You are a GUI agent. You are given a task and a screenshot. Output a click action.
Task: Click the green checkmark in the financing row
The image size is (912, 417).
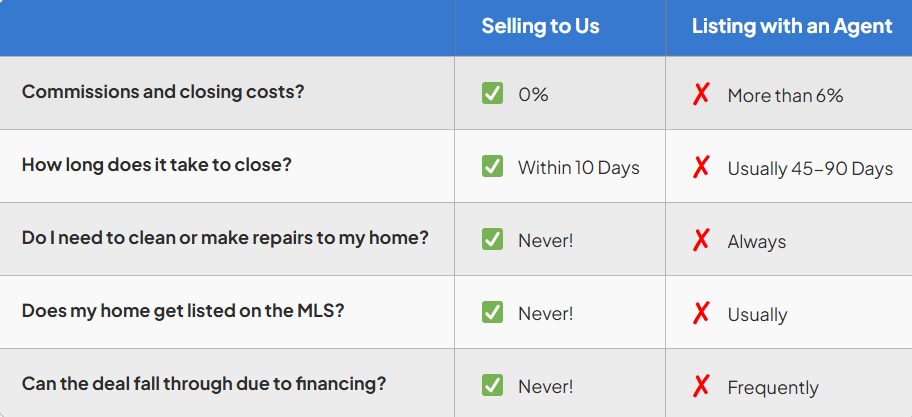(x=492, y=386)
